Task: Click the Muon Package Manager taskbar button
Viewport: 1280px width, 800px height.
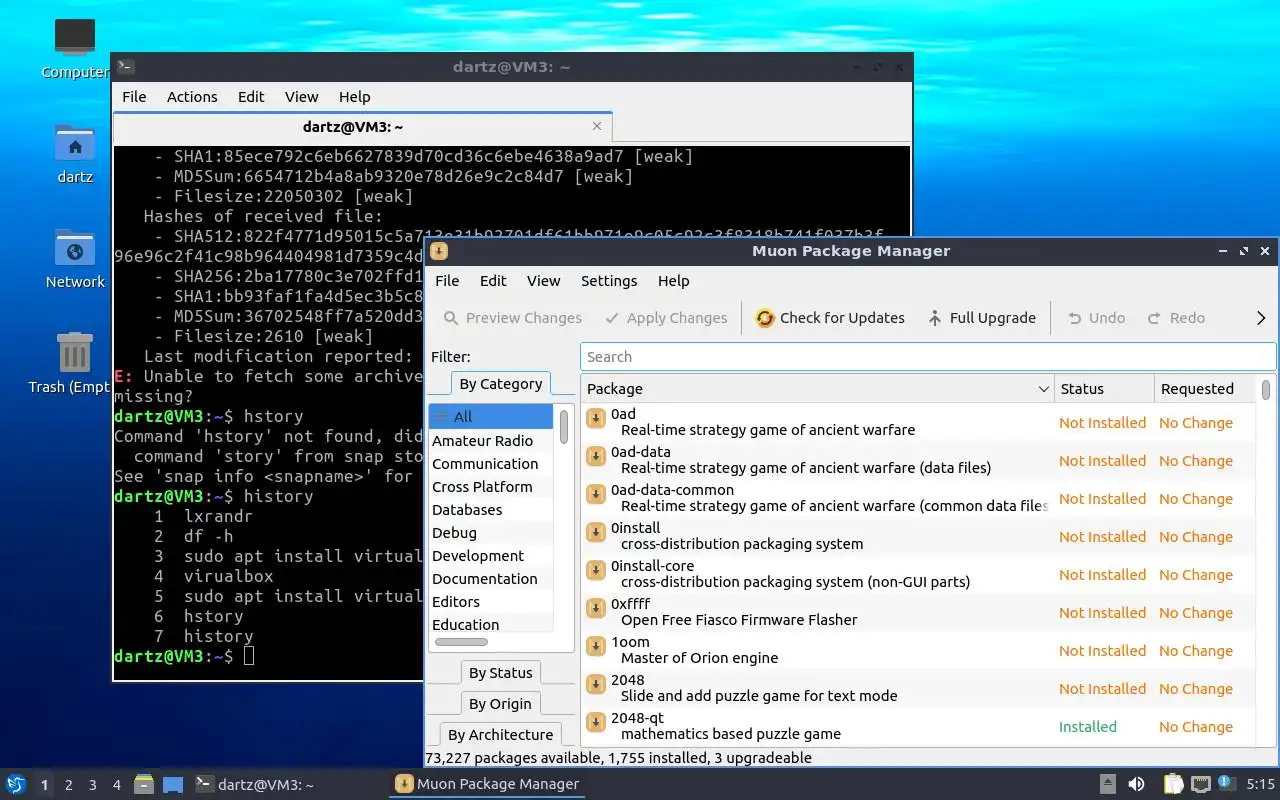Action: [487, 785]
